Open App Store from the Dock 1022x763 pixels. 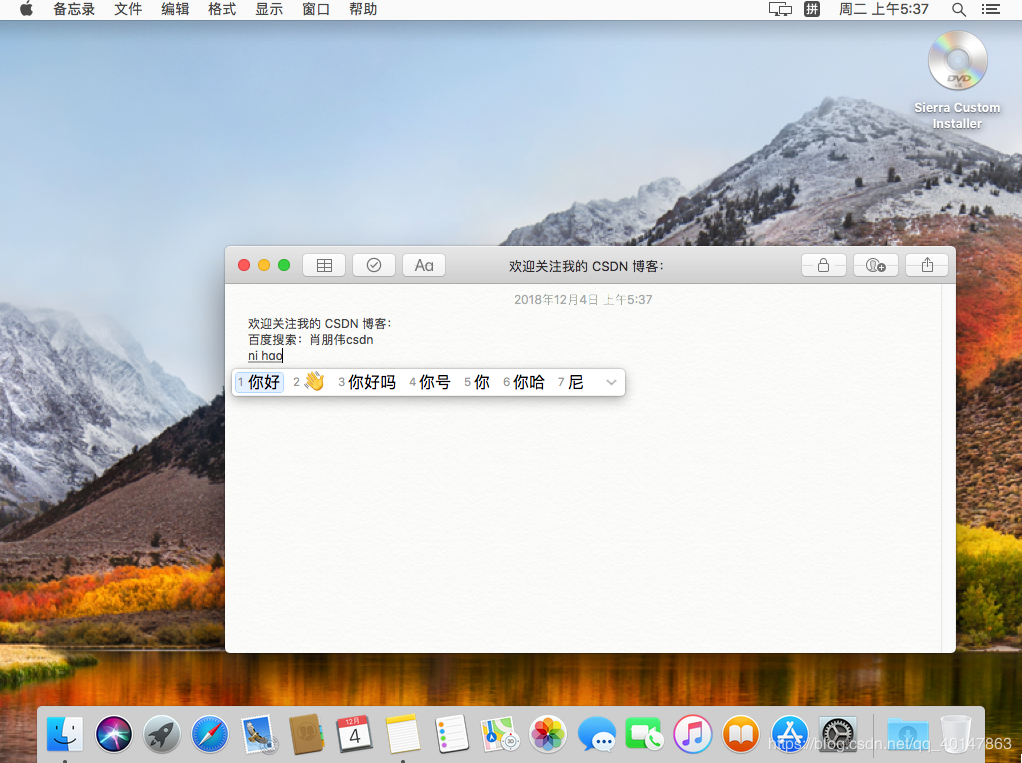789,735
